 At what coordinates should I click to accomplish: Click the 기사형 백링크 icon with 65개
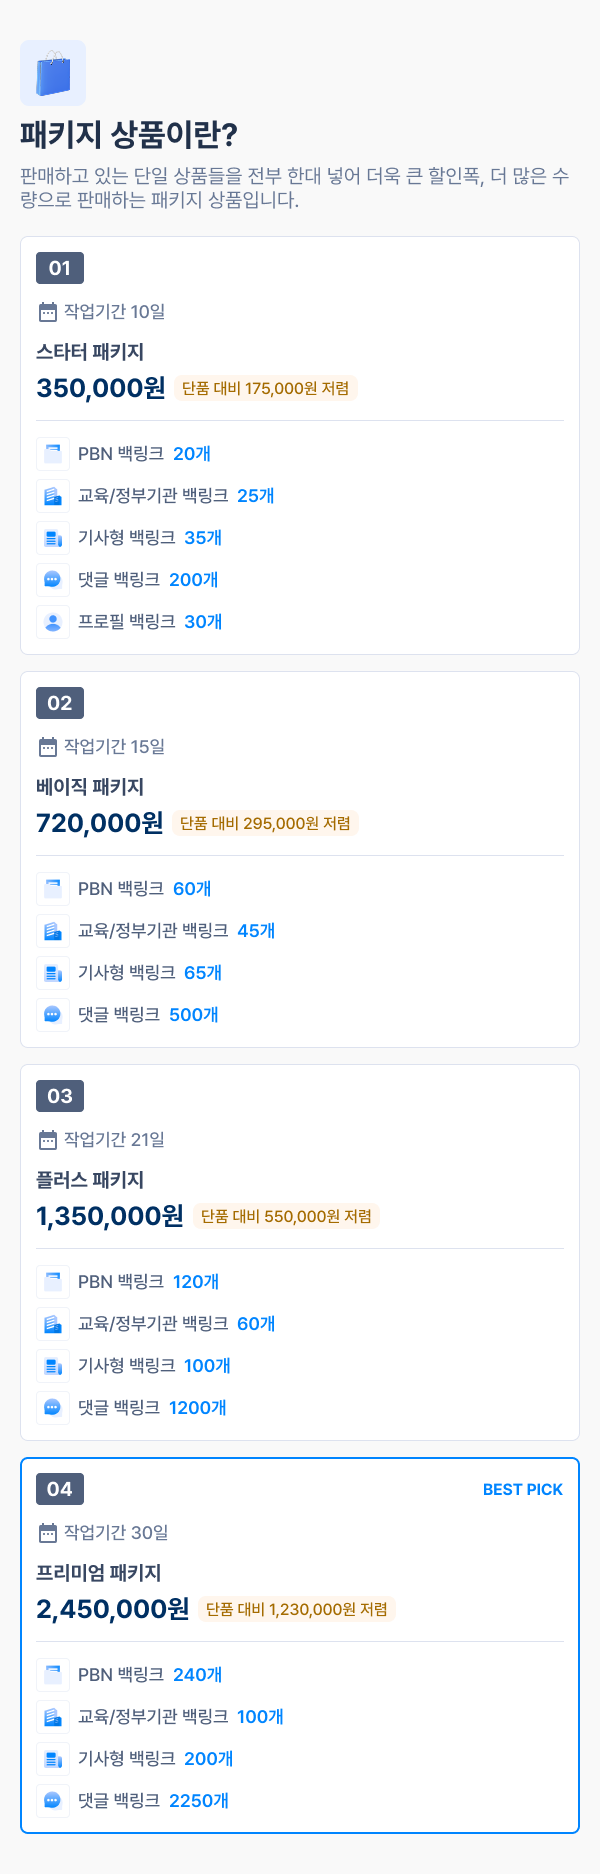pyautogui.click(x=53, y=973)
